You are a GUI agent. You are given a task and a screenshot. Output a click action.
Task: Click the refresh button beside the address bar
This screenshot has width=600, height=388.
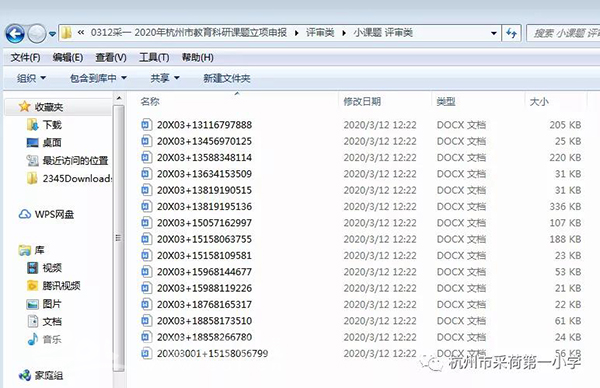pos(511,33)
